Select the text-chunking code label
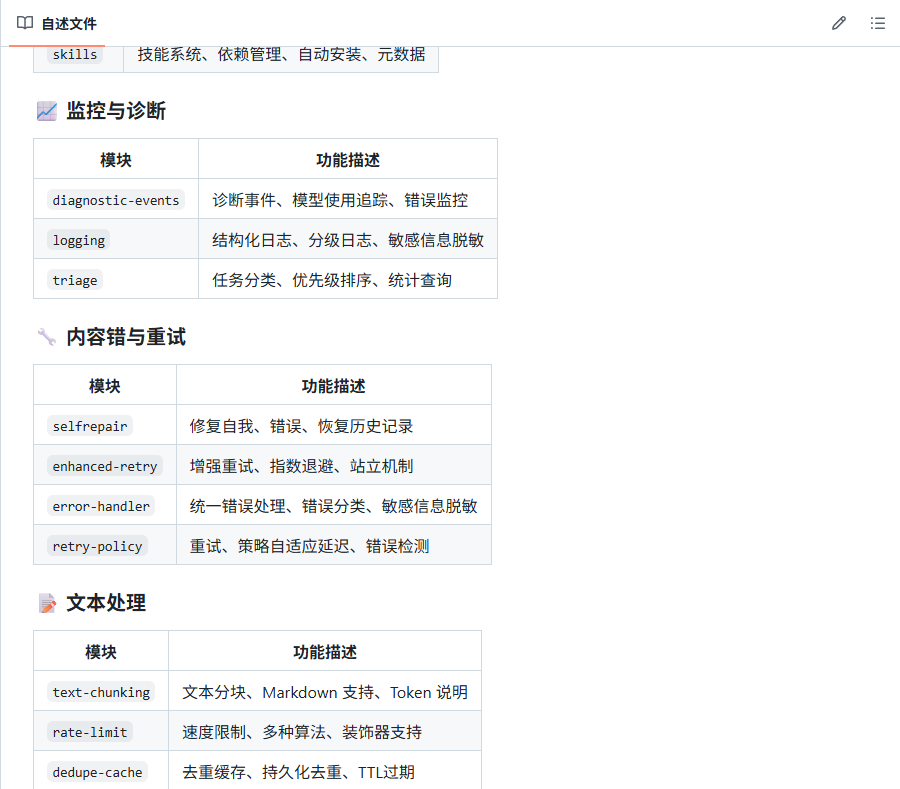 101,692
